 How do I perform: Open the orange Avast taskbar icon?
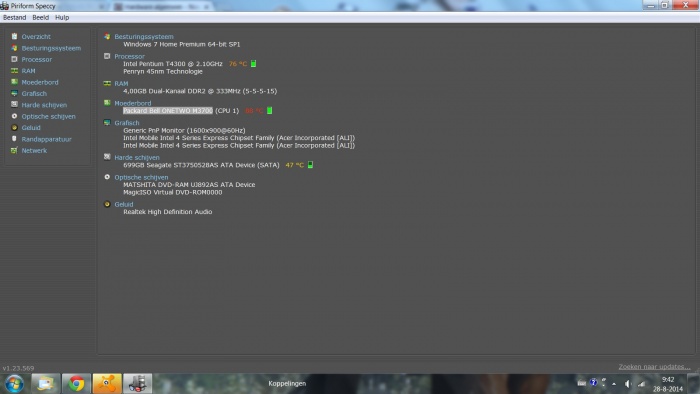[x=107, y=384]
